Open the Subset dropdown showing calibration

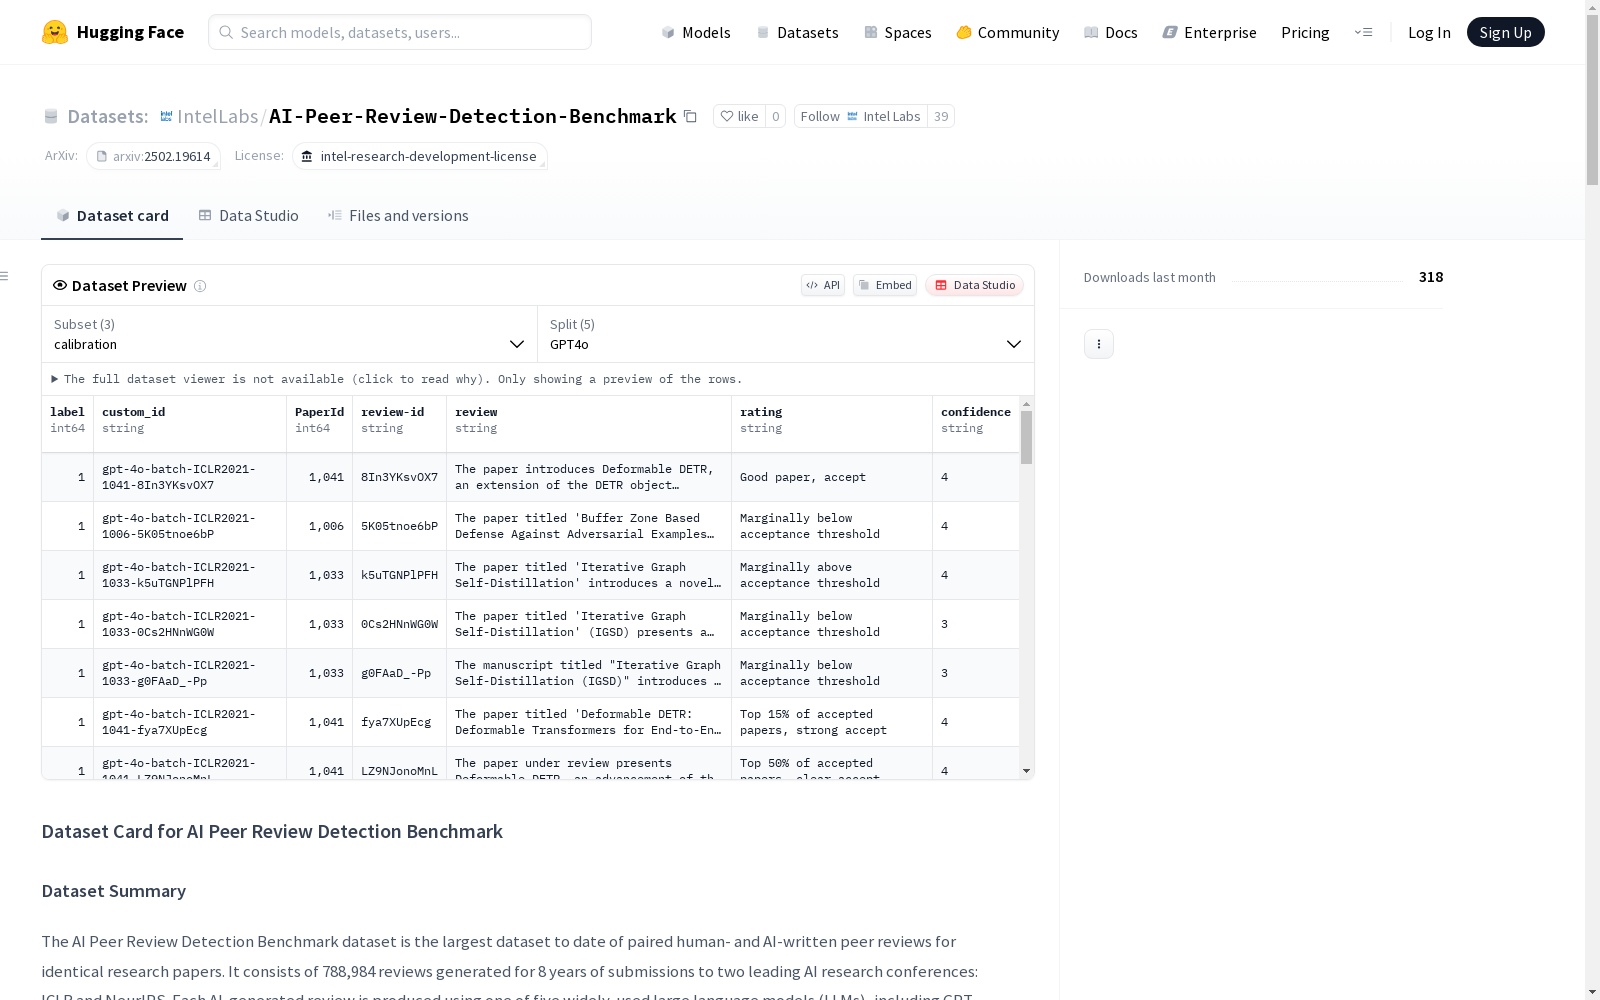(290, 334)
